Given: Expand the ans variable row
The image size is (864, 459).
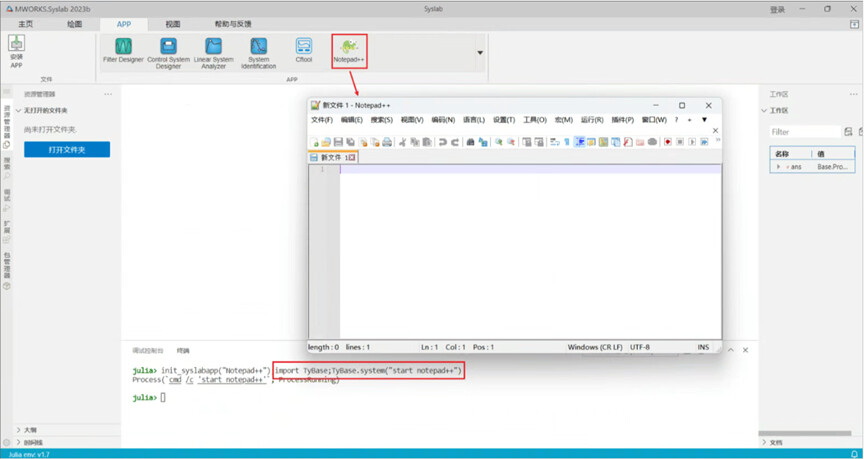Looking at the screenshot, I should click(x=778, y=166).
